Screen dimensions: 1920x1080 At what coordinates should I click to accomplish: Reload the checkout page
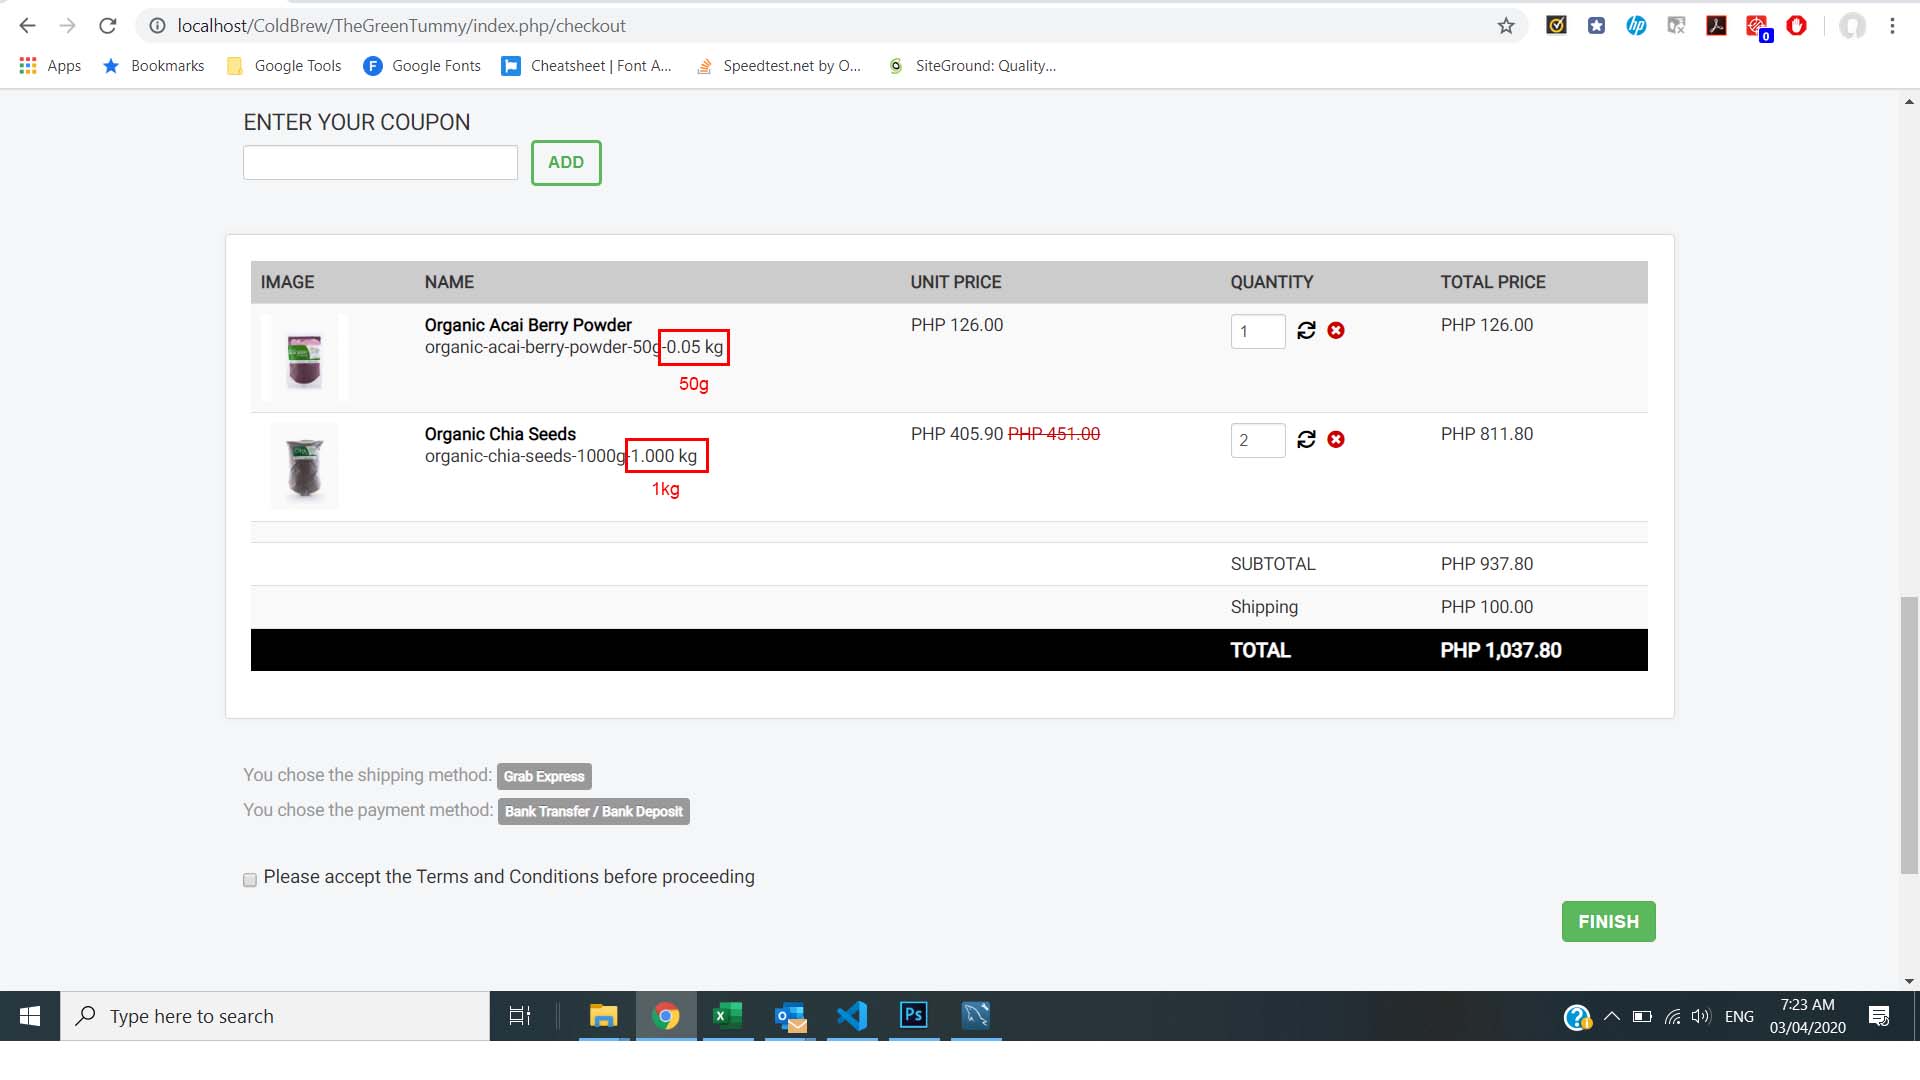tap(108, 26)
